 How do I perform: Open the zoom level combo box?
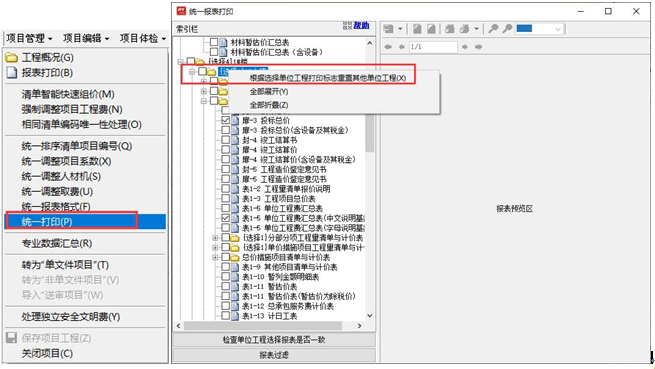tap(539, 29)
